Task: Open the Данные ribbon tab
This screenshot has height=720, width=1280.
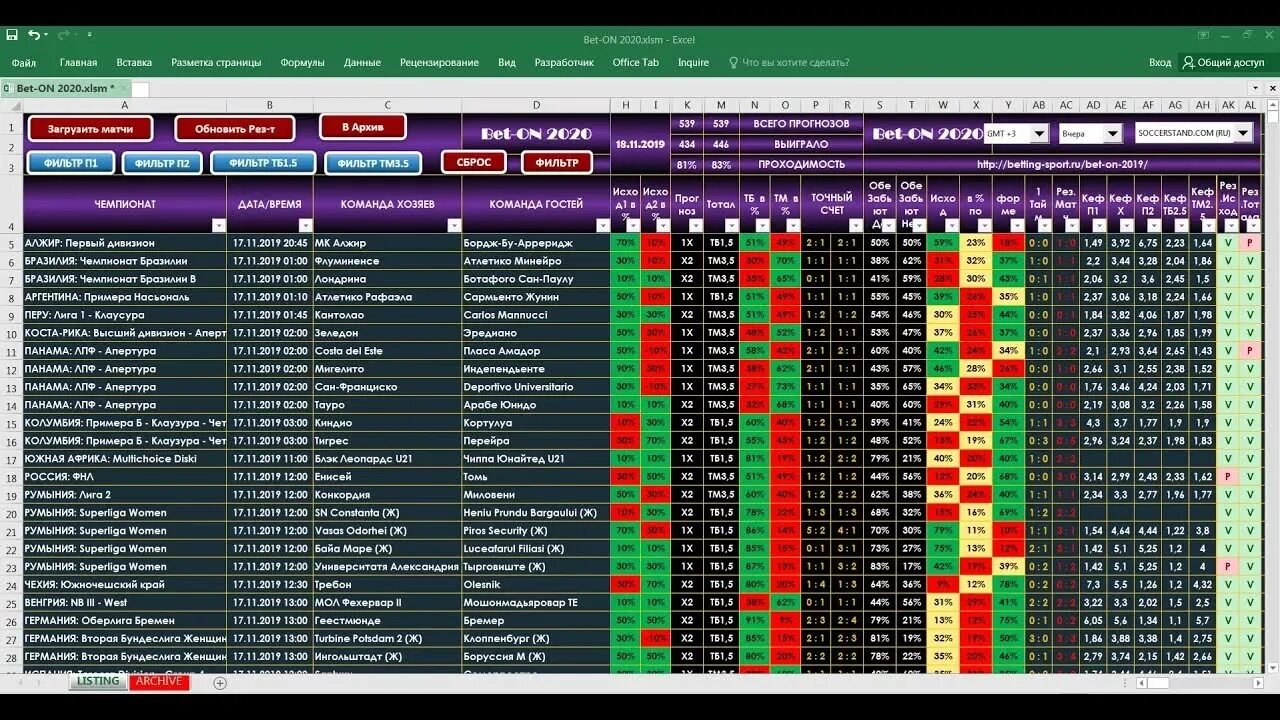Action: [x=362, y=62]
